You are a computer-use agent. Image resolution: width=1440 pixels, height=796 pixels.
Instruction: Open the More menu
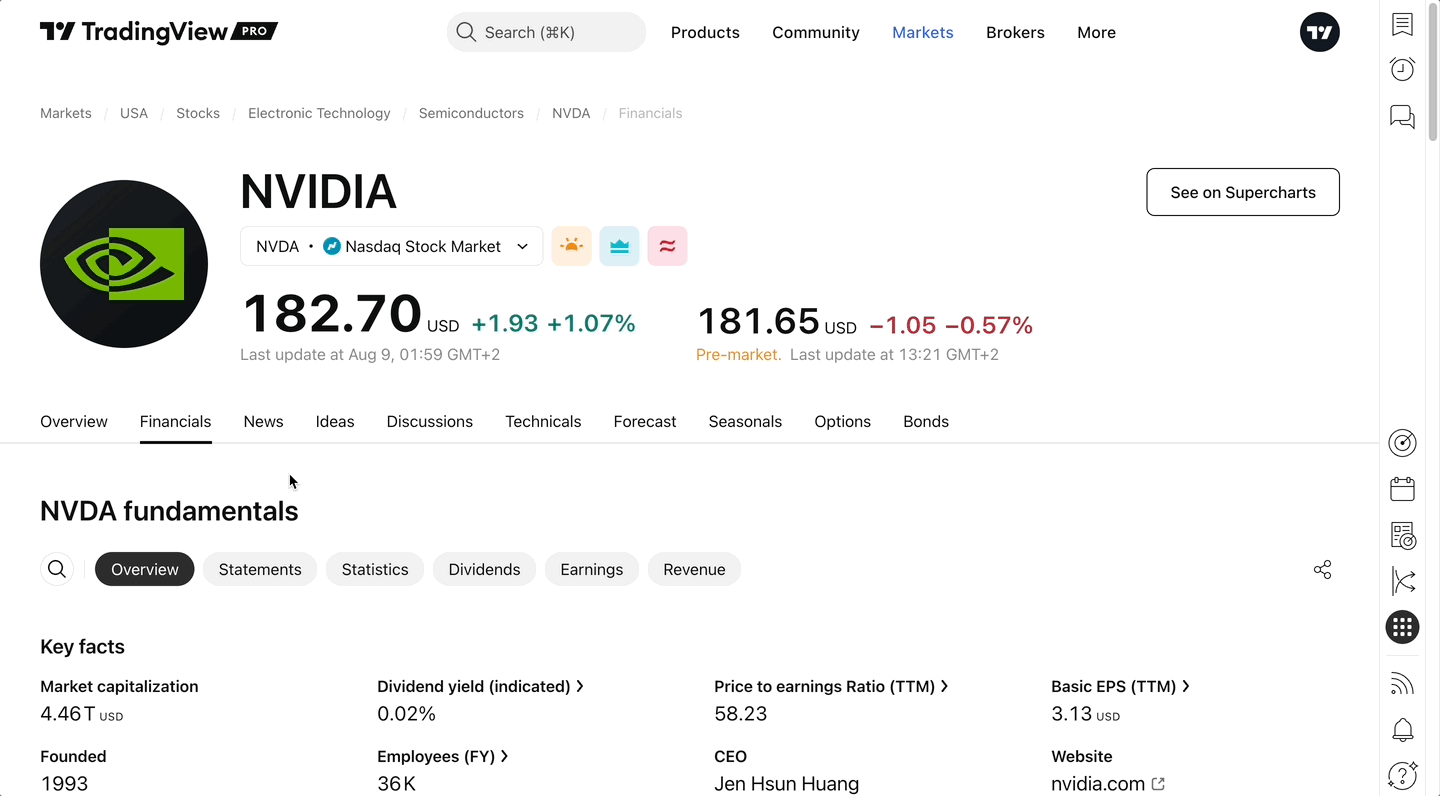point(1096,32)
